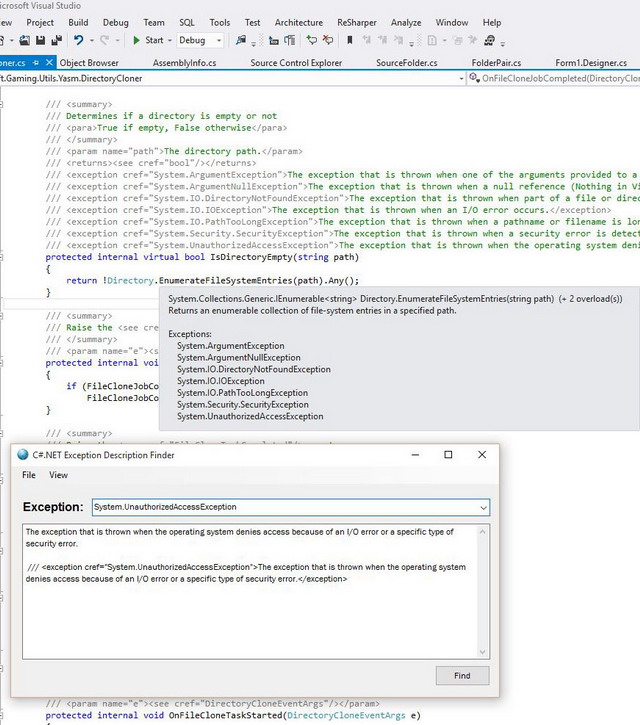Viewport: 640px width, 725px height.
Task: Click the green-arrow icon right of uncomment
Action: [312, 41]
